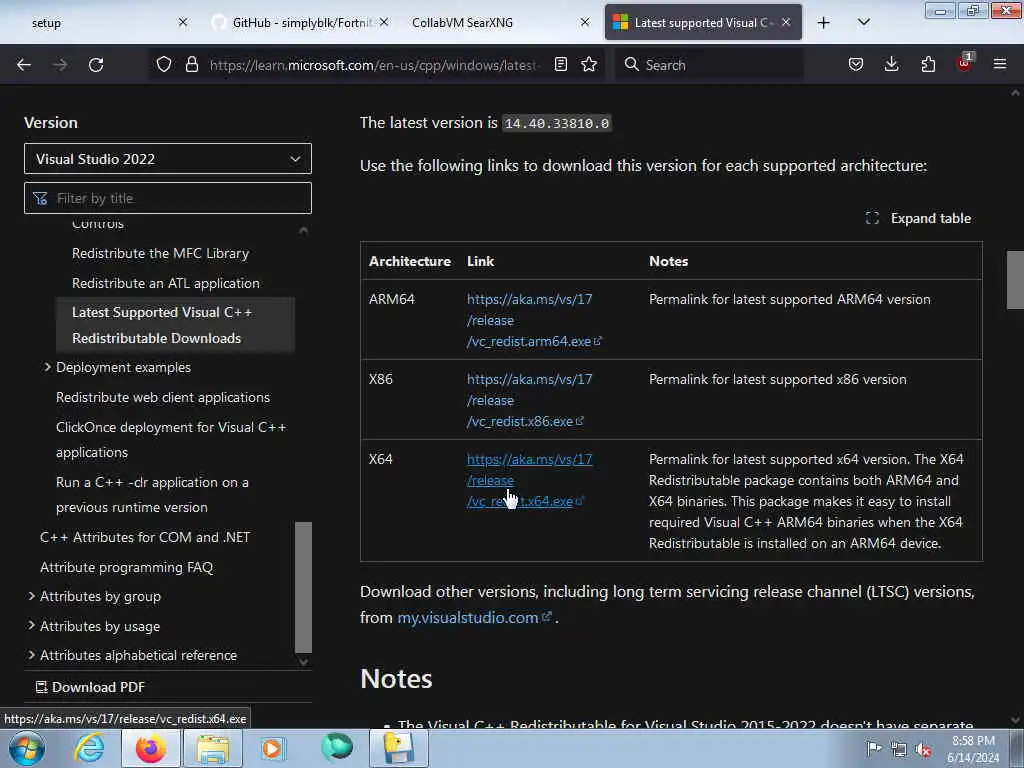Click the muted volume tray icon
1024x768 pixels.
tap(923, 750)
